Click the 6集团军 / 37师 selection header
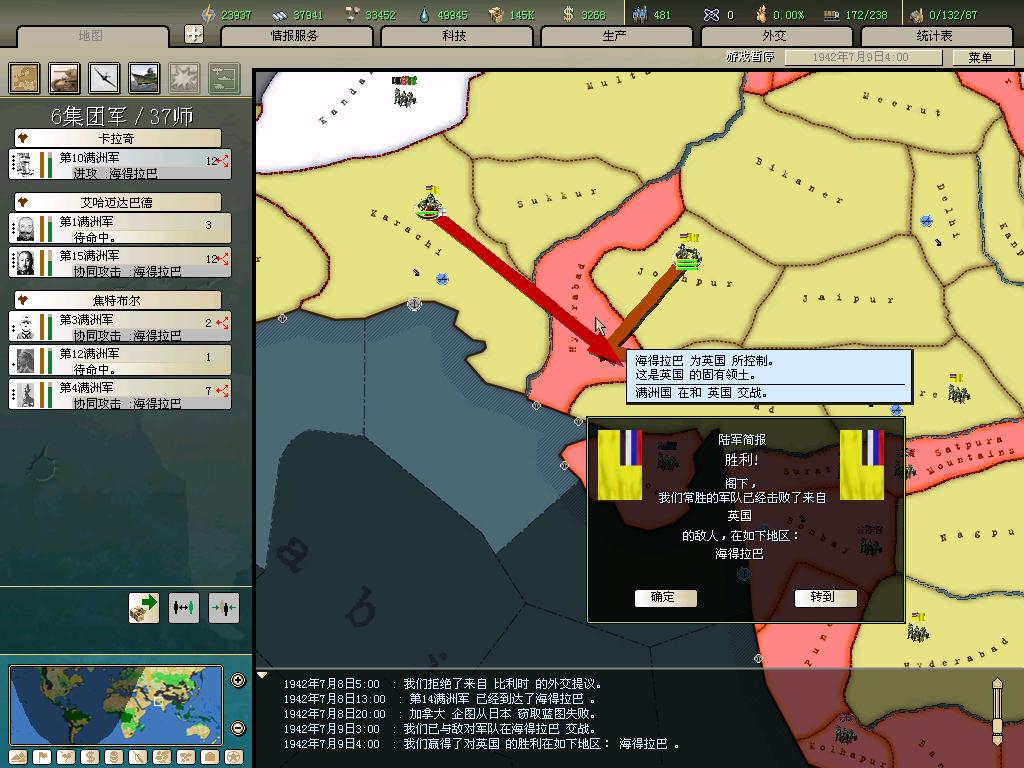Viewport: 1024px width, 768px height. coord(122,116)
